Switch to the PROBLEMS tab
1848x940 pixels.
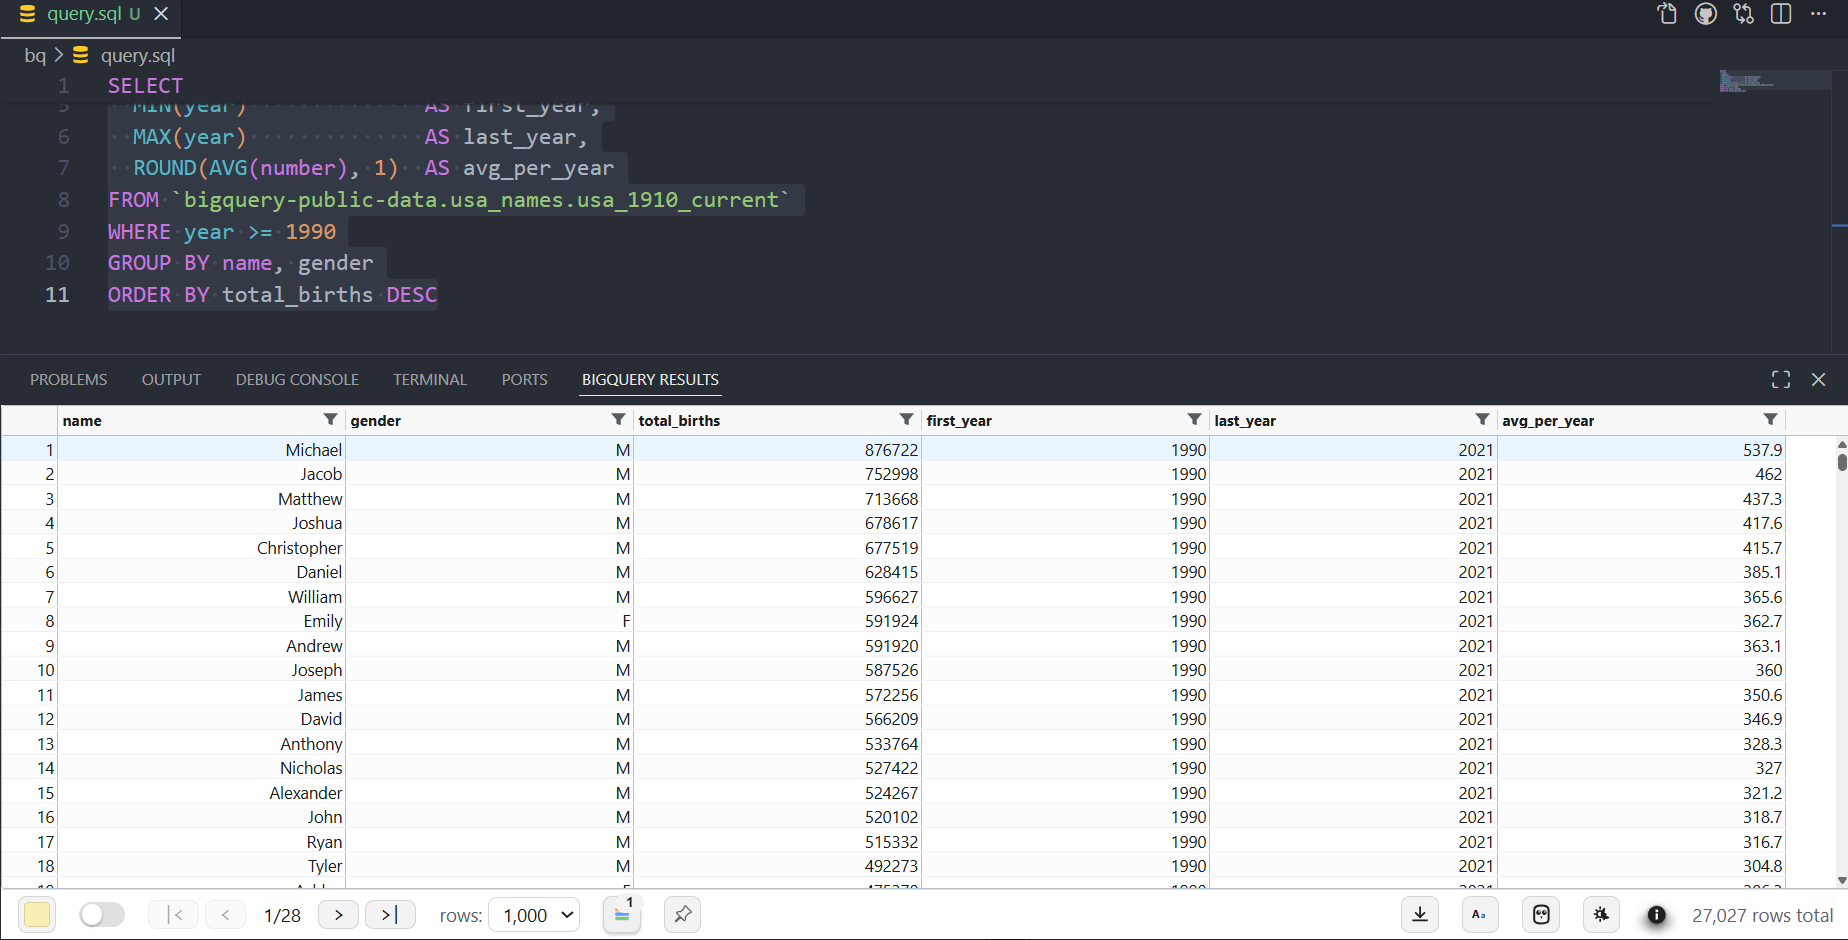coord(68,380)
